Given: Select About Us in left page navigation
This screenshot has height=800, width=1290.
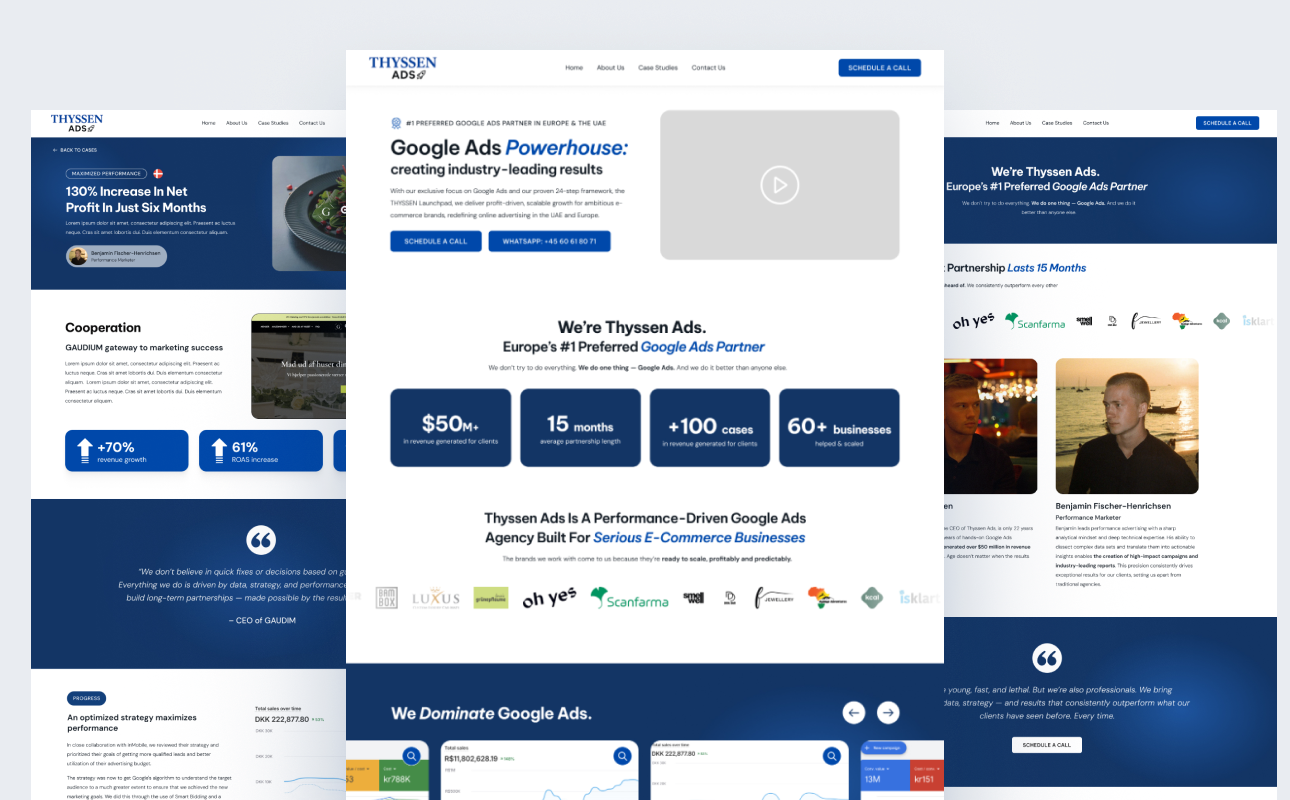Looking at the screenshot, I should point(236,123).
